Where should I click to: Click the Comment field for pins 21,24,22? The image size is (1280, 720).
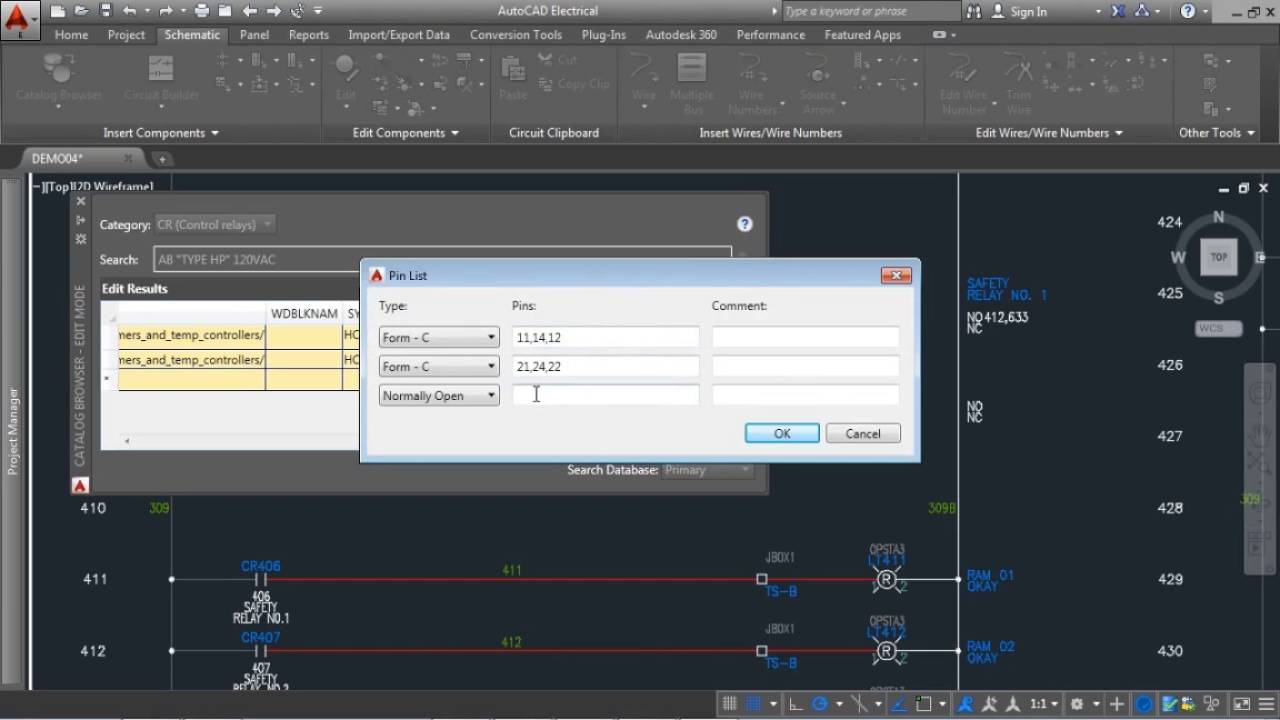click(x=806, y=367)
